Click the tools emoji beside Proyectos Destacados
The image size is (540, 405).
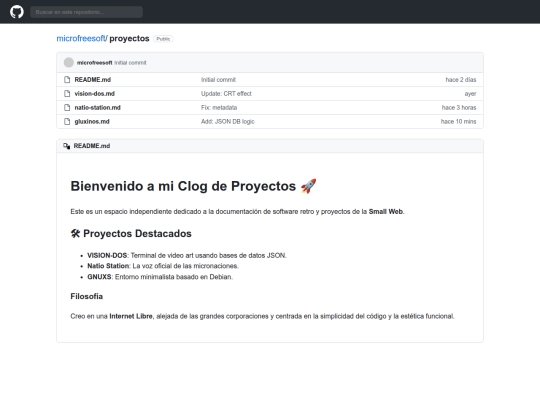click(x=75, y=233)
